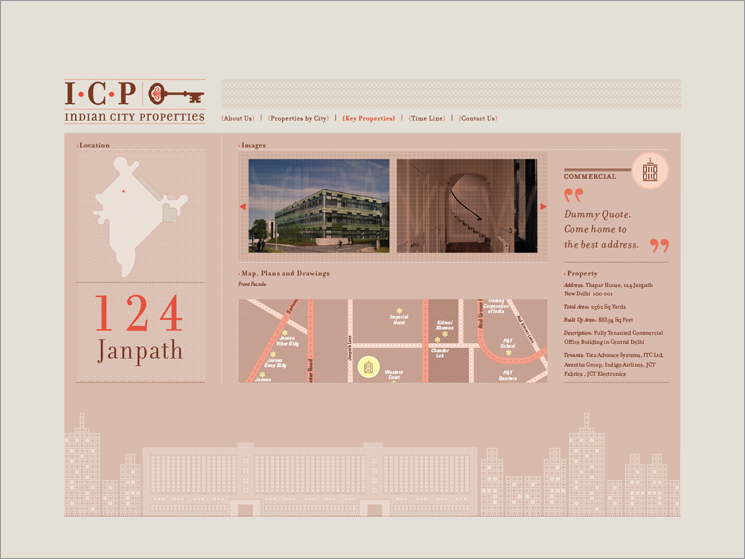Click the red dot on India map
Screen dimensions: 745x559
click(x=124, y=191)
